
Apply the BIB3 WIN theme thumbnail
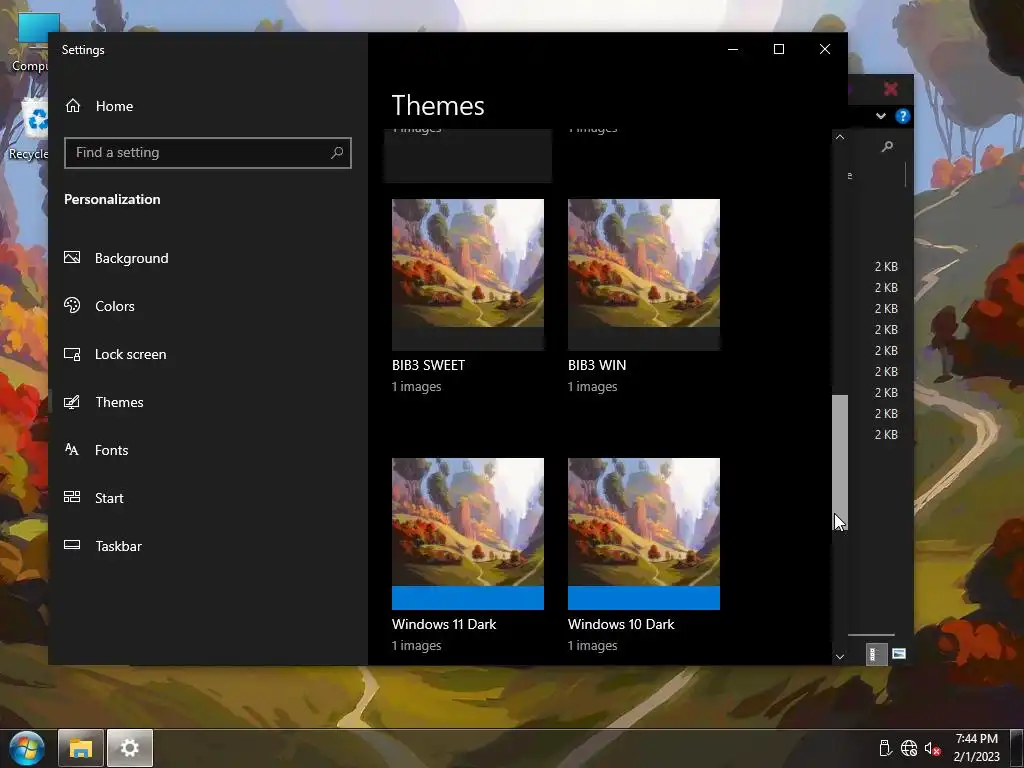pyautogui.click(x=644, y=274)
